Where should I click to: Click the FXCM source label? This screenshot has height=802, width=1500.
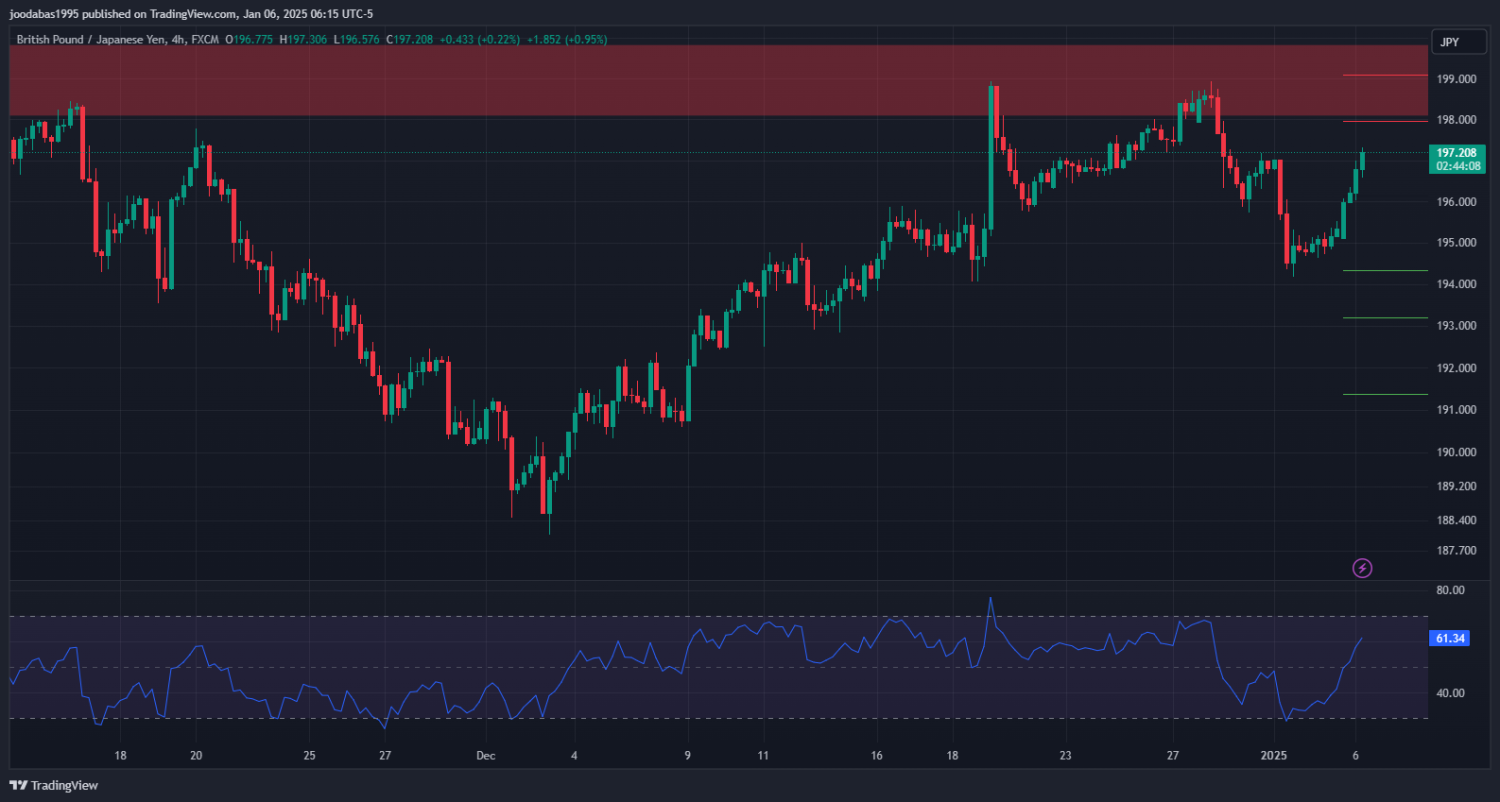(205, 40)
